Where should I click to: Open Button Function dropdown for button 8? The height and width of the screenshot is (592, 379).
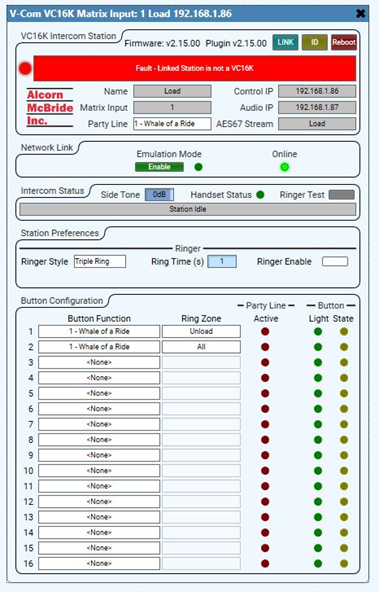[x=99, y=440]
